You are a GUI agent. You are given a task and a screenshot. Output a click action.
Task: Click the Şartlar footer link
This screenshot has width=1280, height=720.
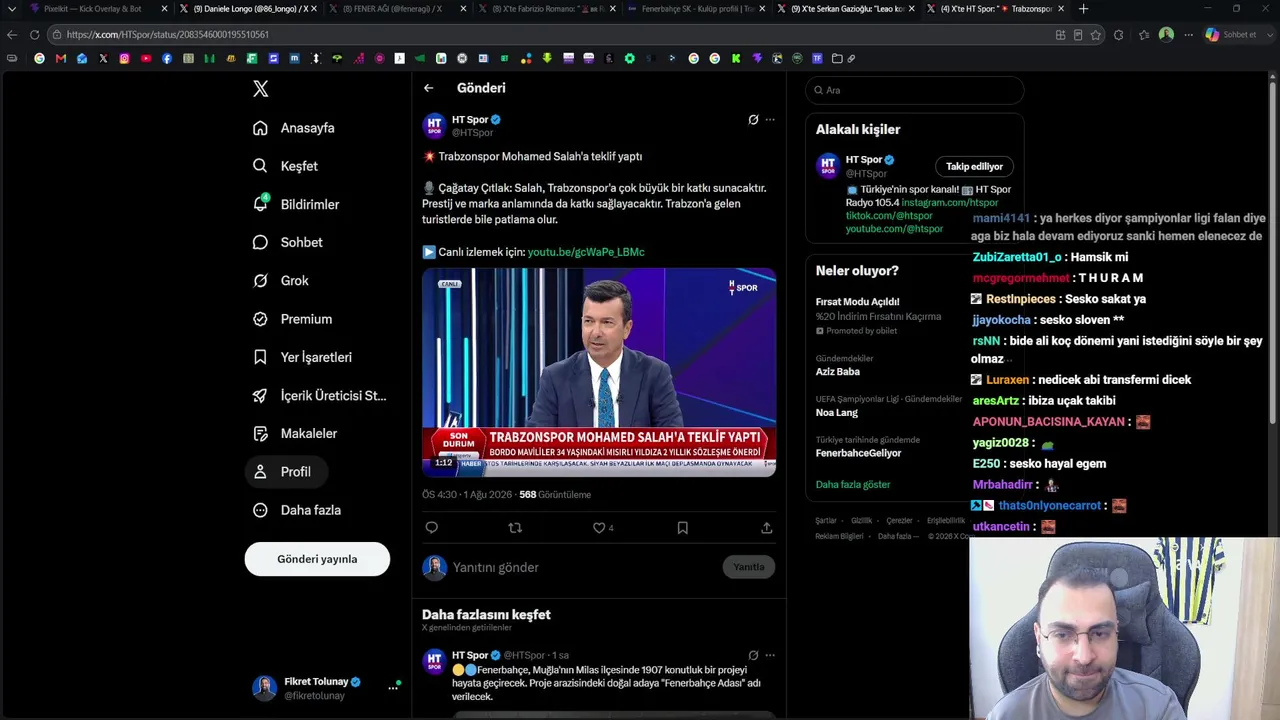(826, 520)
